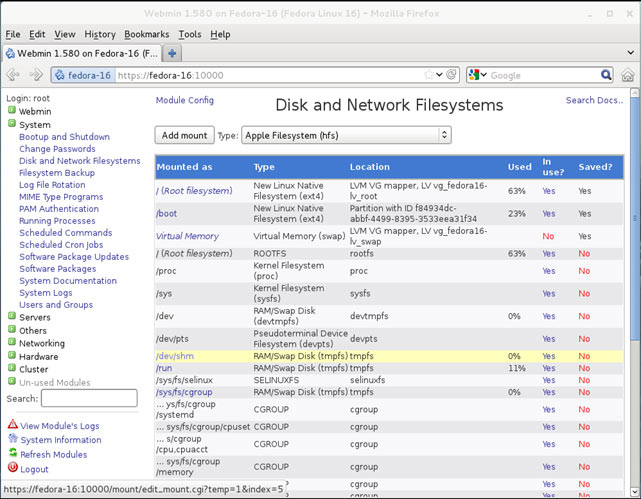Image resolution: width=641 pixels, height=499 pixels.
Task: Click the bookmark star icon
Action: pyautogui.click(x=428, y=75)
